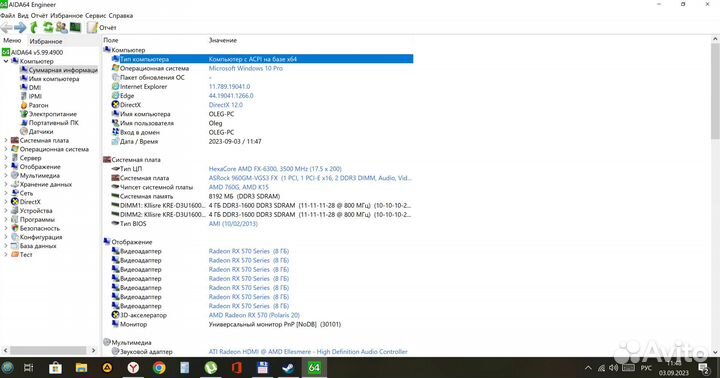Screen dimensions: 720x378
Task: Select the Безопасность tree item
Action: point(35,228)
